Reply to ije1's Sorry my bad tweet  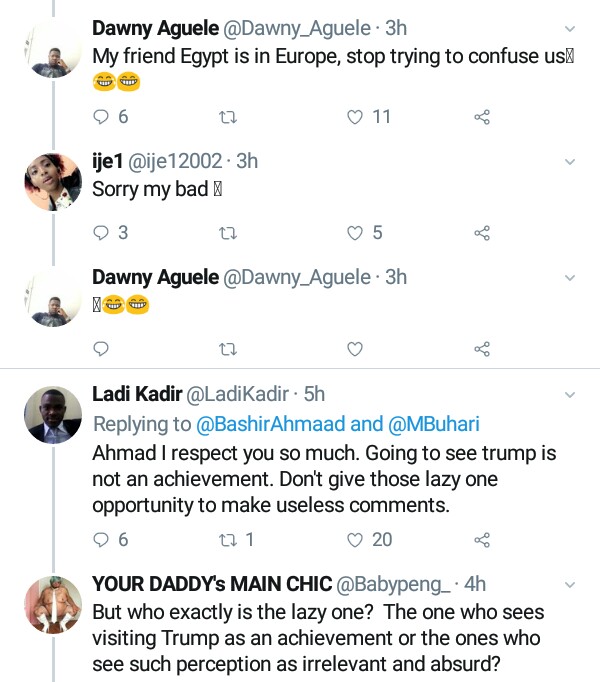coord(100,233)
